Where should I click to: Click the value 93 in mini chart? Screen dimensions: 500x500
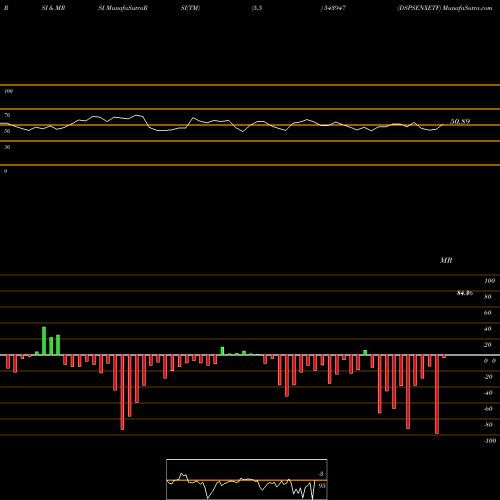click(x=322, y=486)
